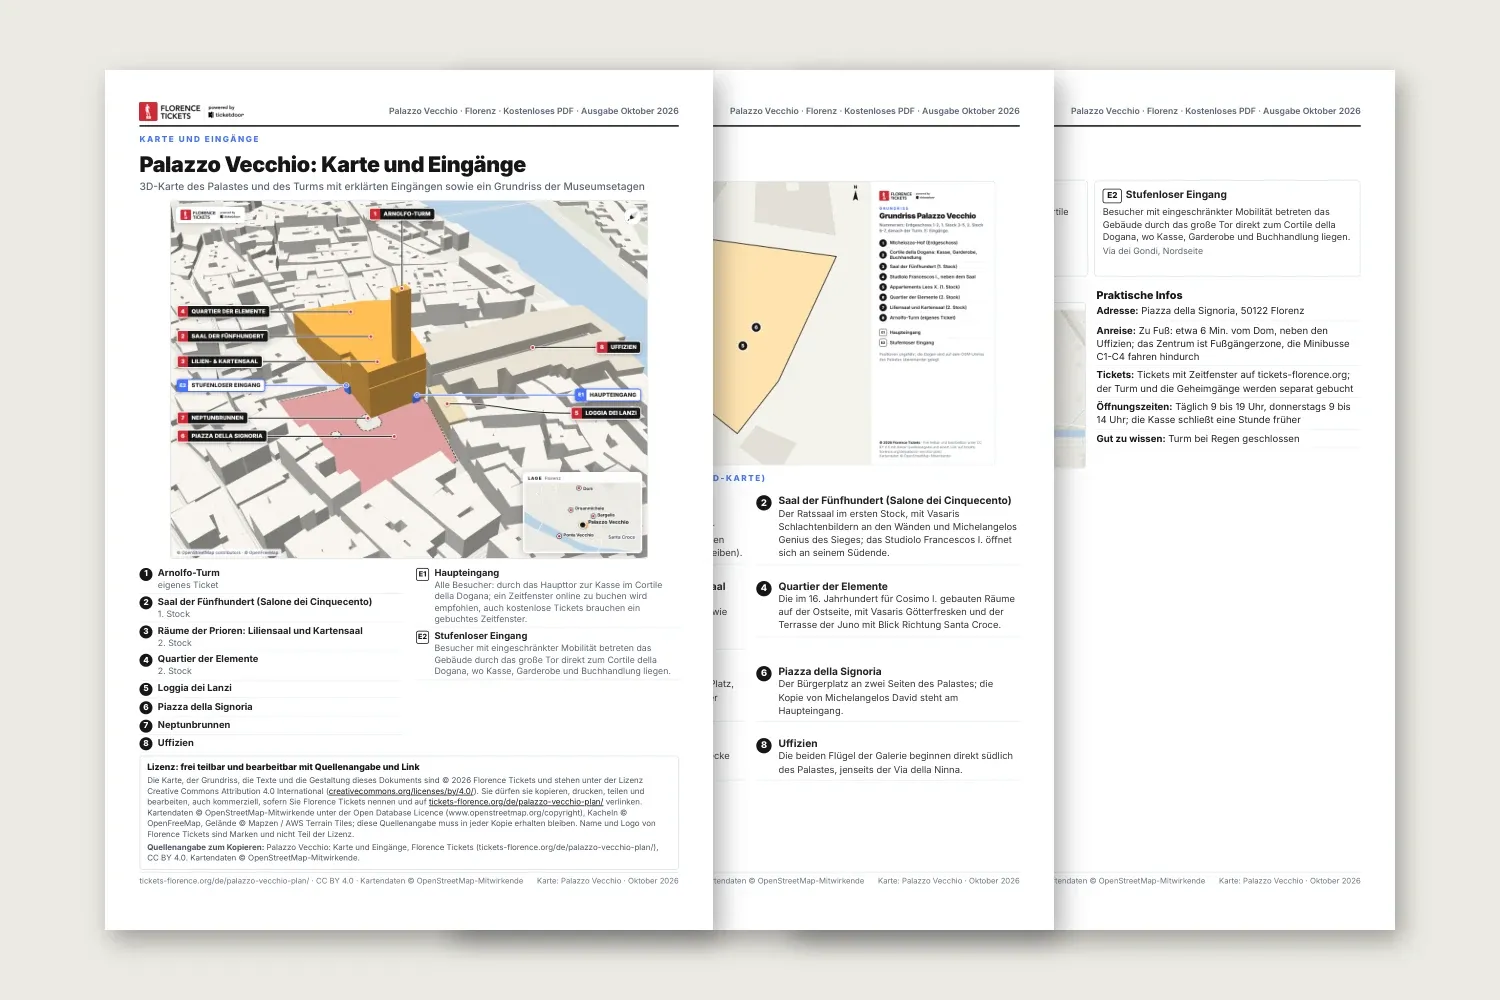The image size is (1500, 1000).
Task: Click the Praktische Infos heading
Action: [x=1139, y=295]
